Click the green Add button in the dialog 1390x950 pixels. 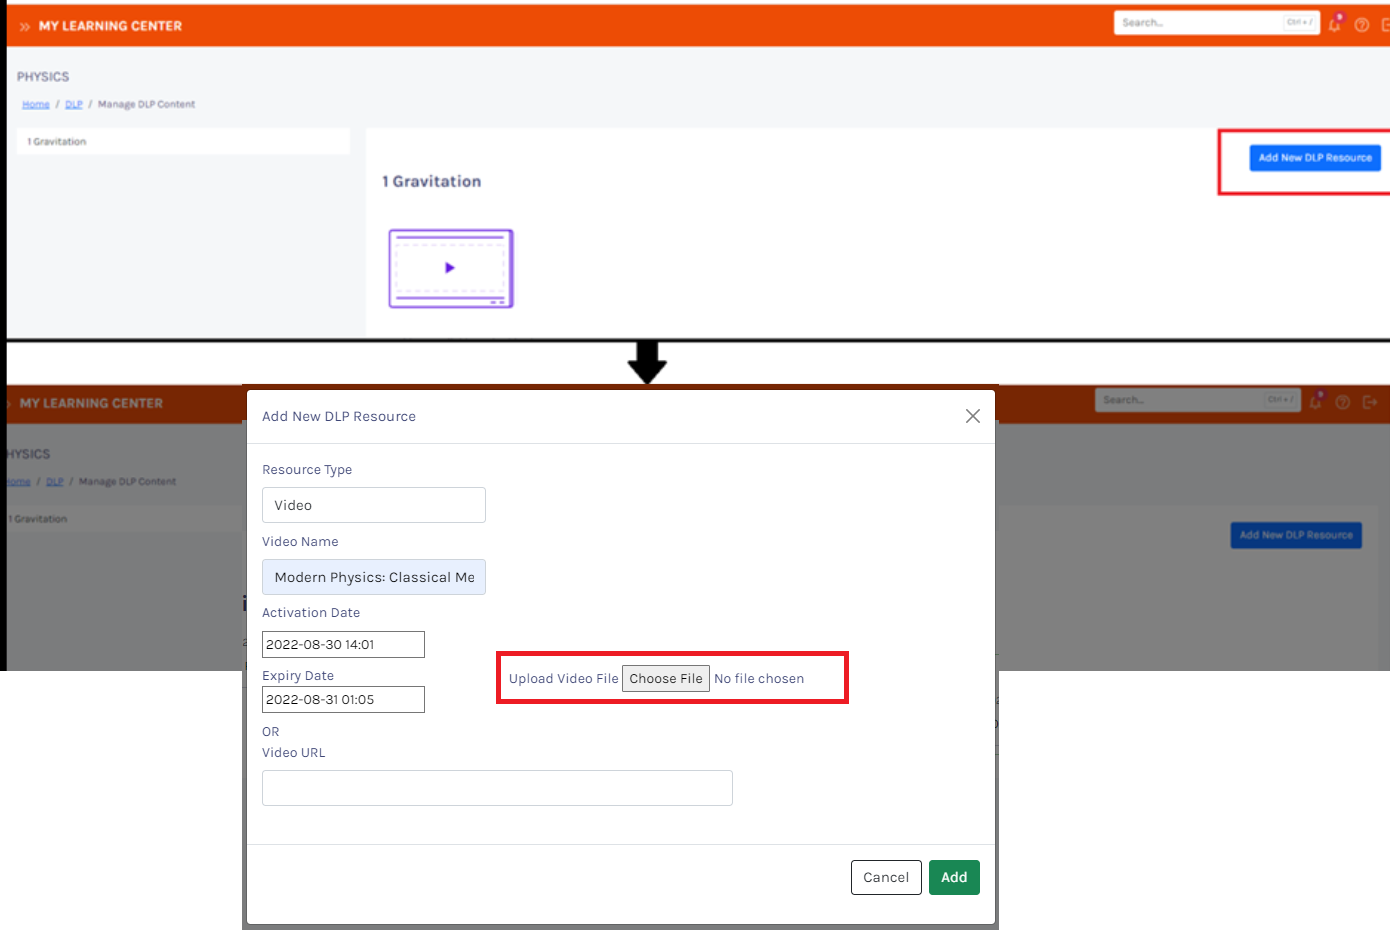[x=953, y=877]
